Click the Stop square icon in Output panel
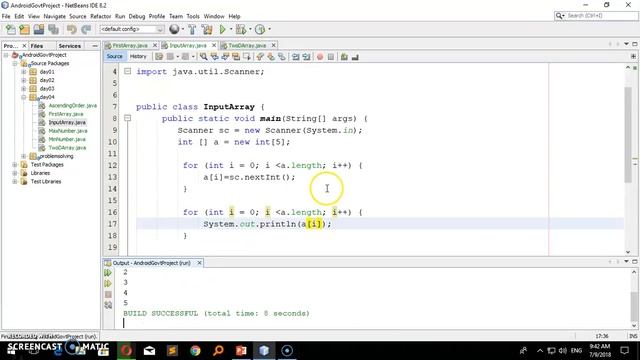This screenshot has height=360, width=640. pos(108,294)
